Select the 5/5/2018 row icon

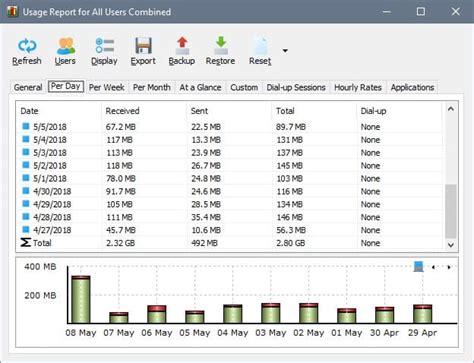26,126
